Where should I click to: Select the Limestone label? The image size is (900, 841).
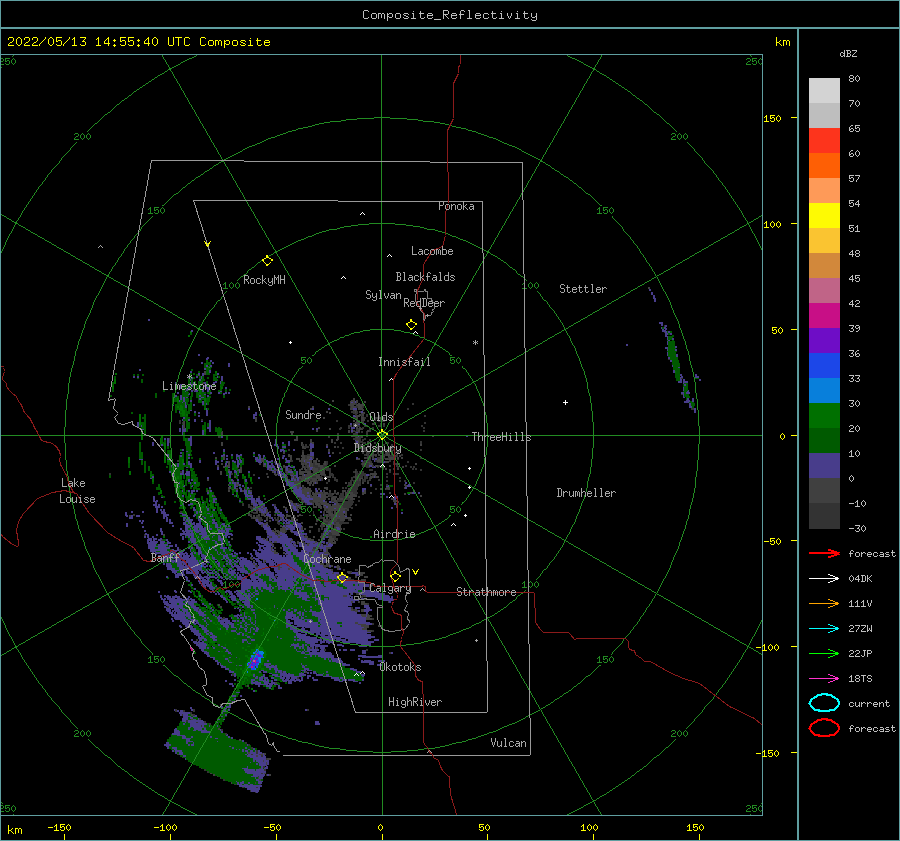189,386
